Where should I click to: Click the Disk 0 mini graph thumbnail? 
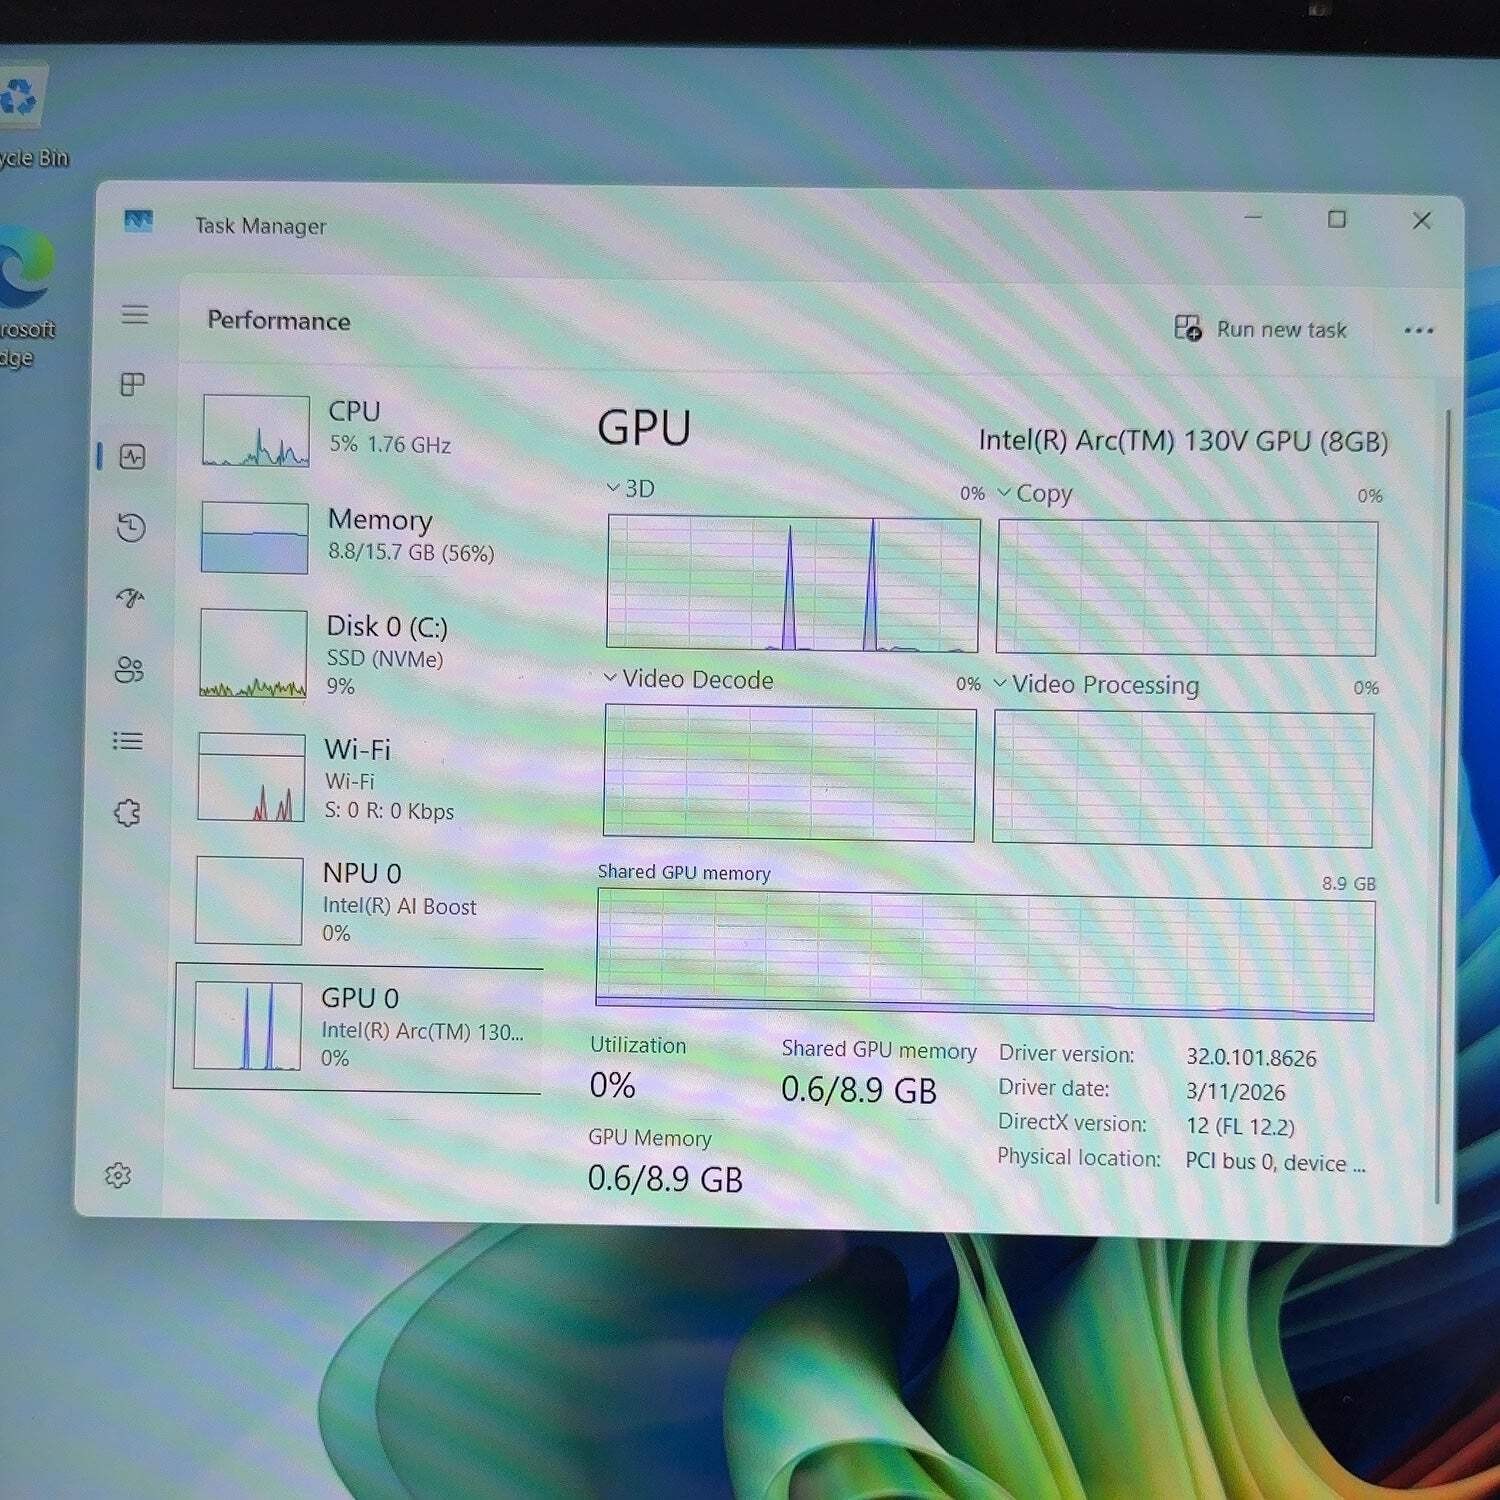click(253, 653)
